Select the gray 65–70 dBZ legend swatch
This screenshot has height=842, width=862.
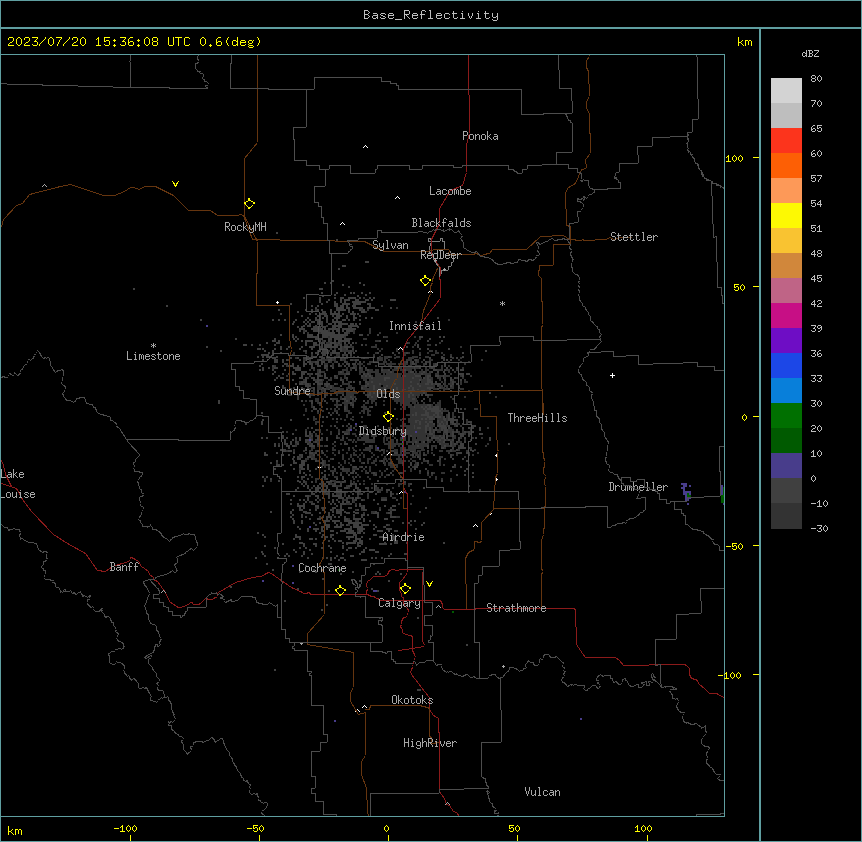coord(786,115)
